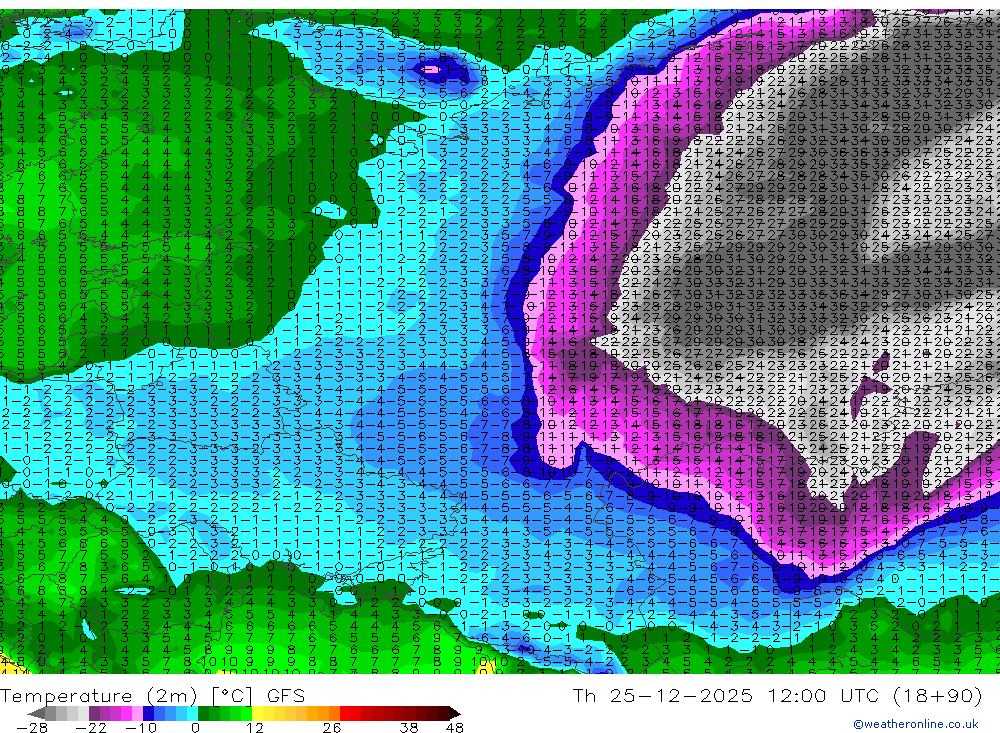Pick the dark green legend swatch just right of 0

pos(203,713)
